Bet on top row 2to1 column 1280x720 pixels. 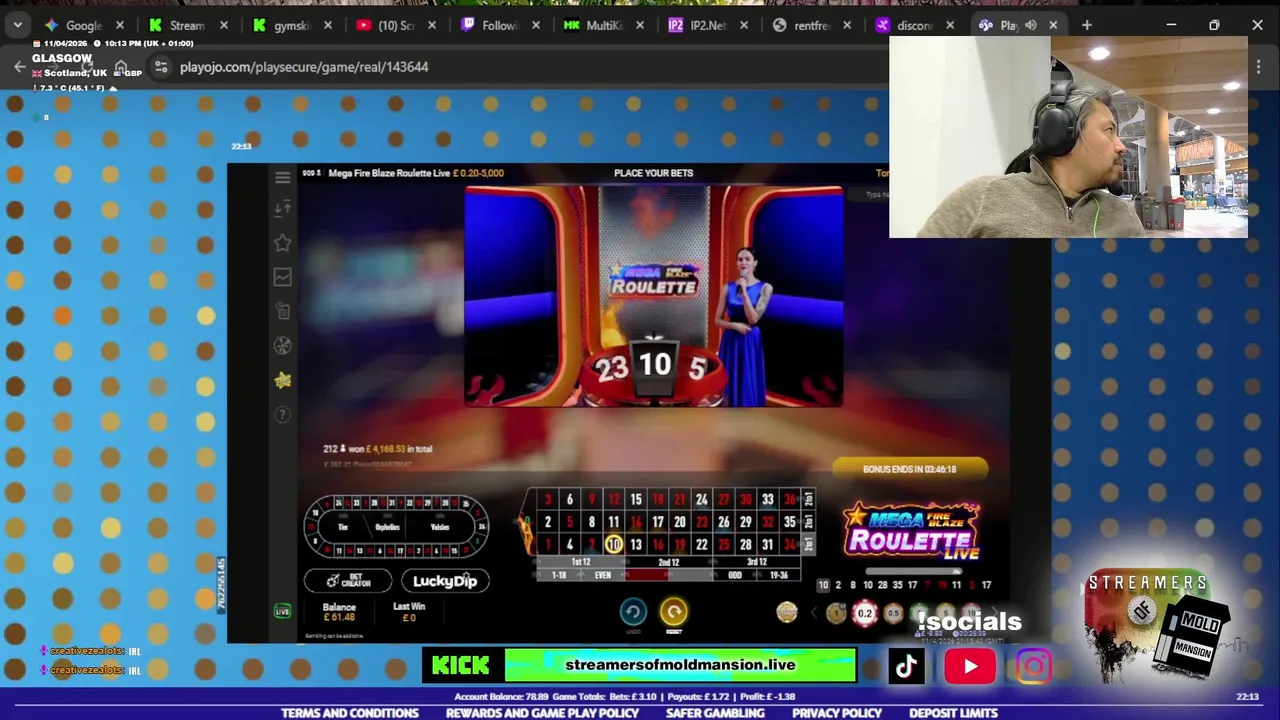coord(809,499)
